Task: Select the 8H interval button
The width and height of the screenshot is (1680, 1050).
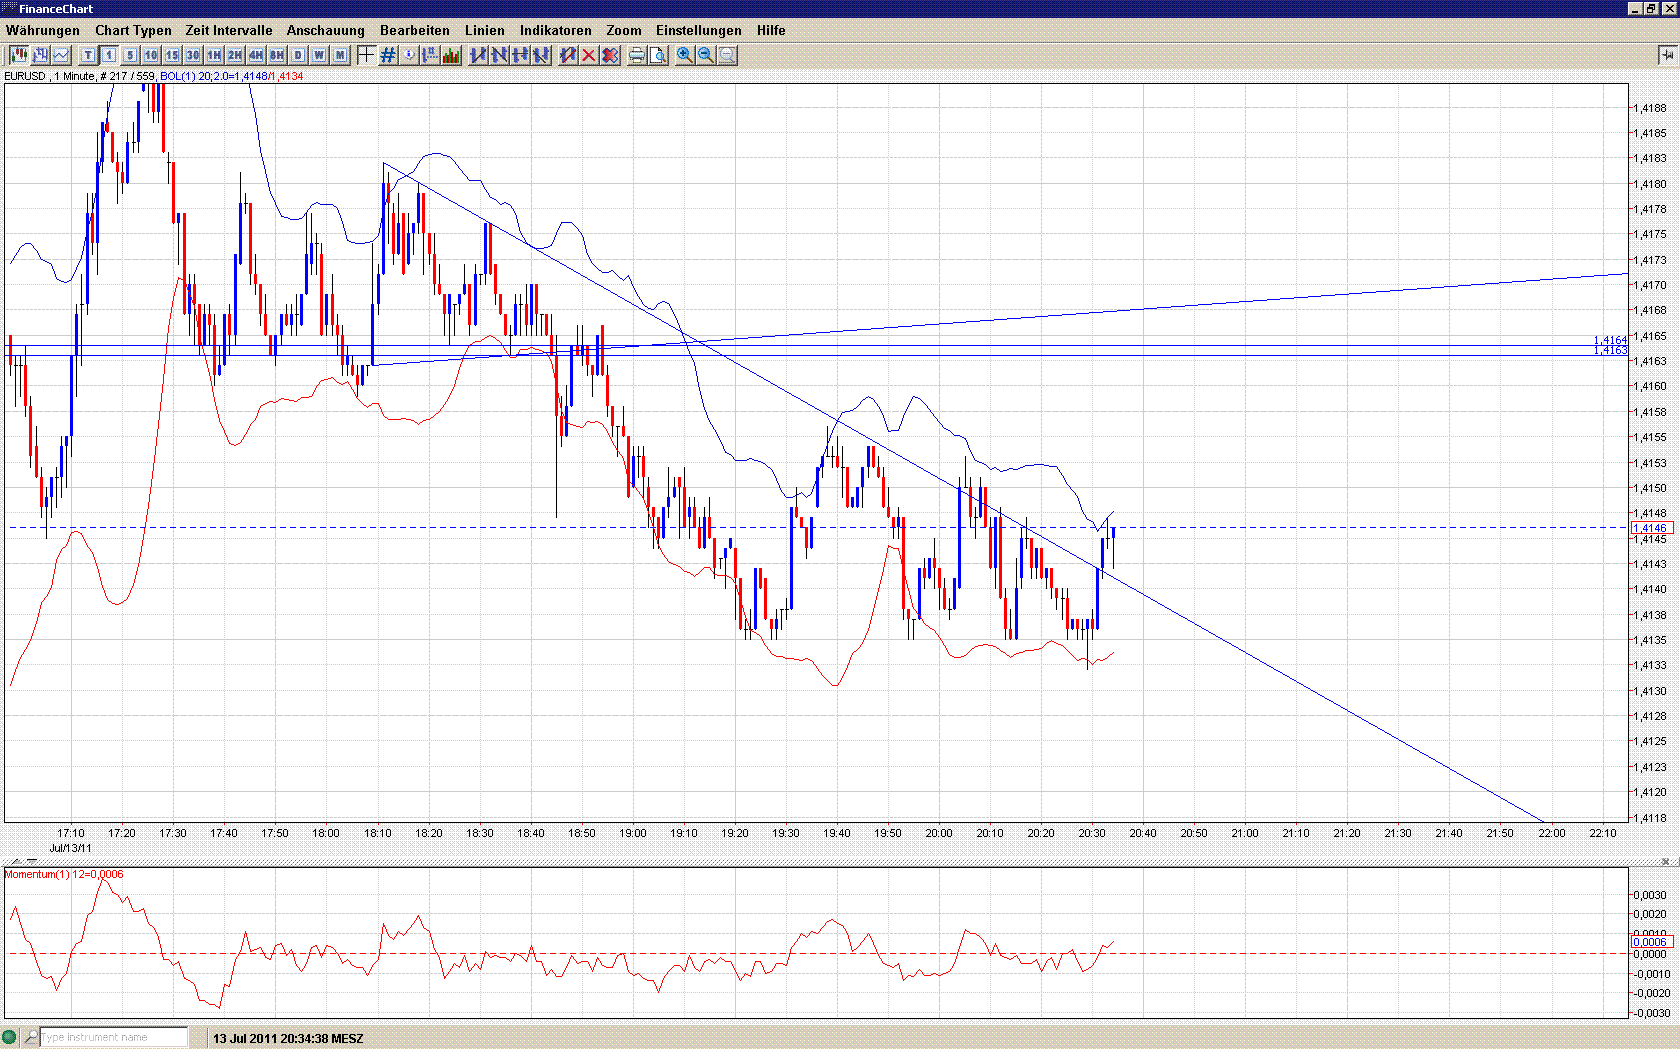Action: point(277,55)
